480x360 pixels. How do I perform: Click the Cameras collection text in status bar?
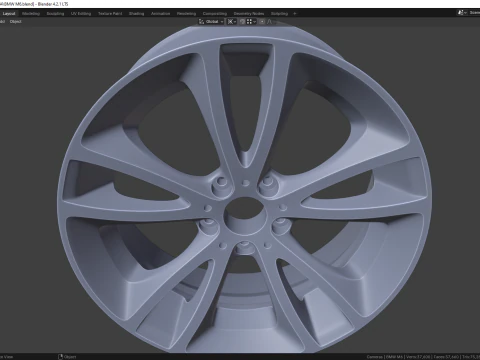click(x=375, y=357)
